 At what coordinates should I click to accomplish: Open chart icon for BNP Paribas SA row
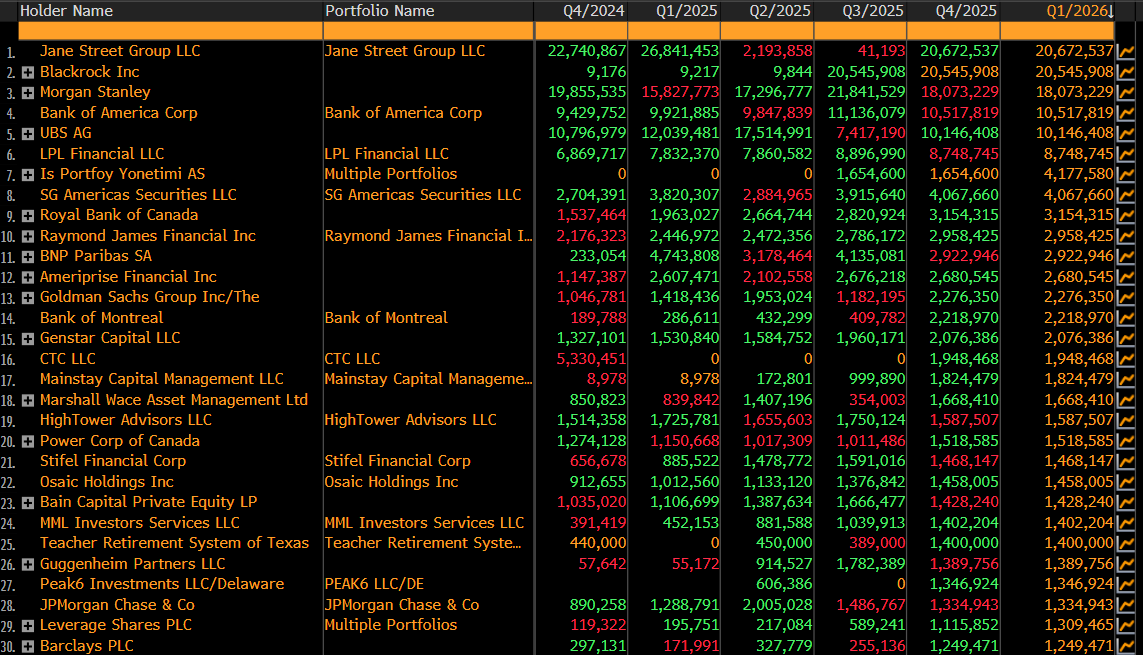pyautogui.click(x=1126, y=256)
